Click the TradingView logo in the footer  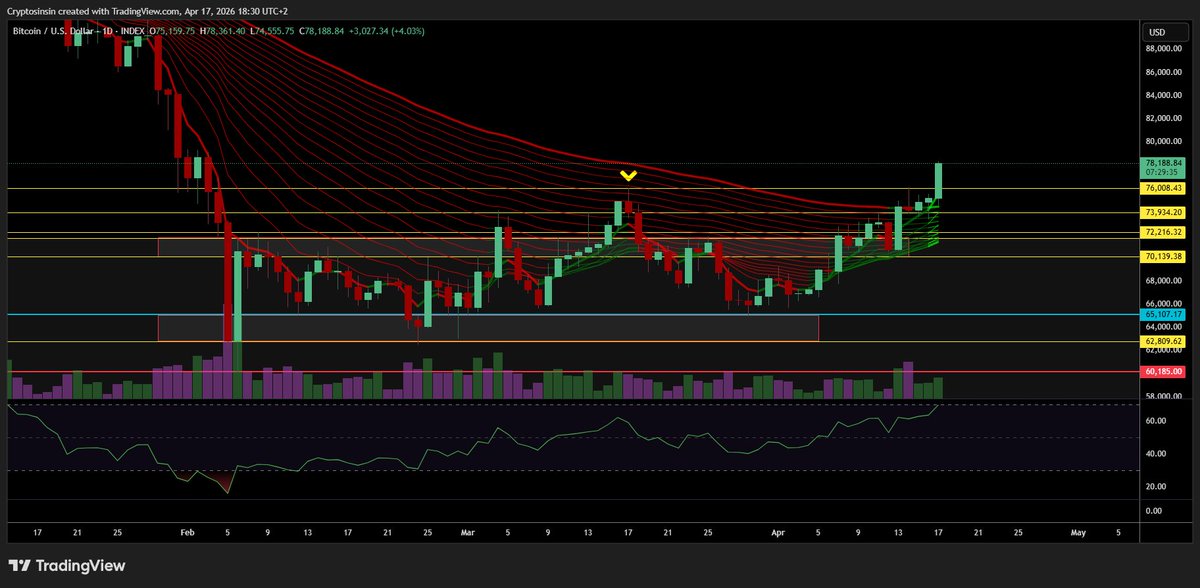tap(67, 566)
